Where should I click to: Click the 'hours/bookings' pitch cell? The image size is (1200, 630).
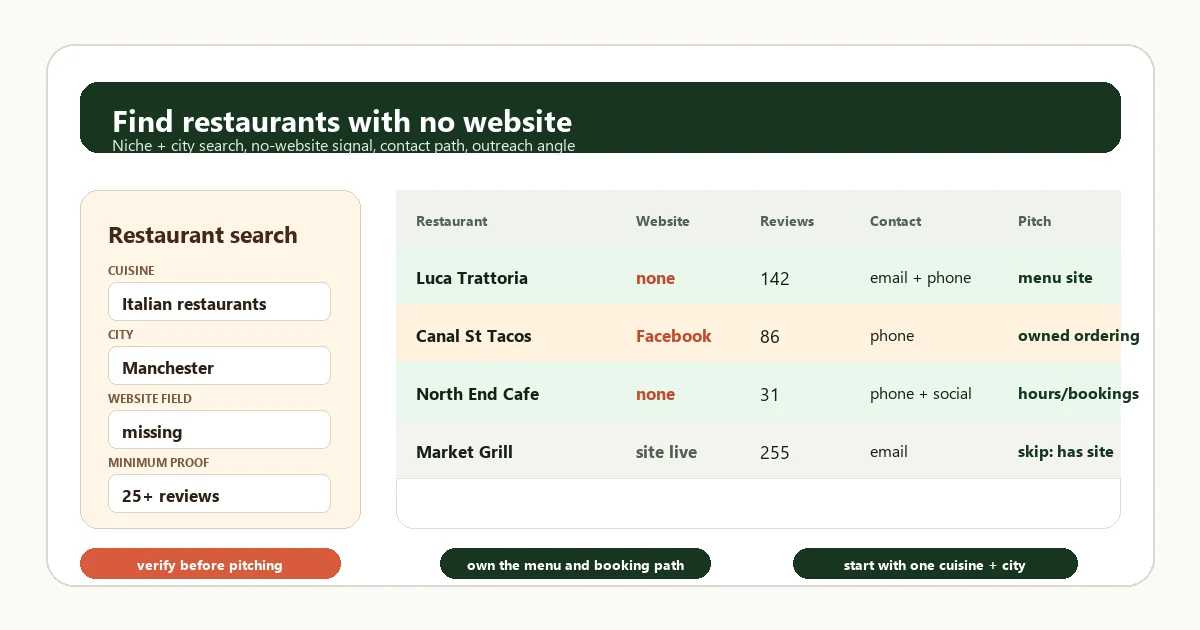tap(1078, 394)
